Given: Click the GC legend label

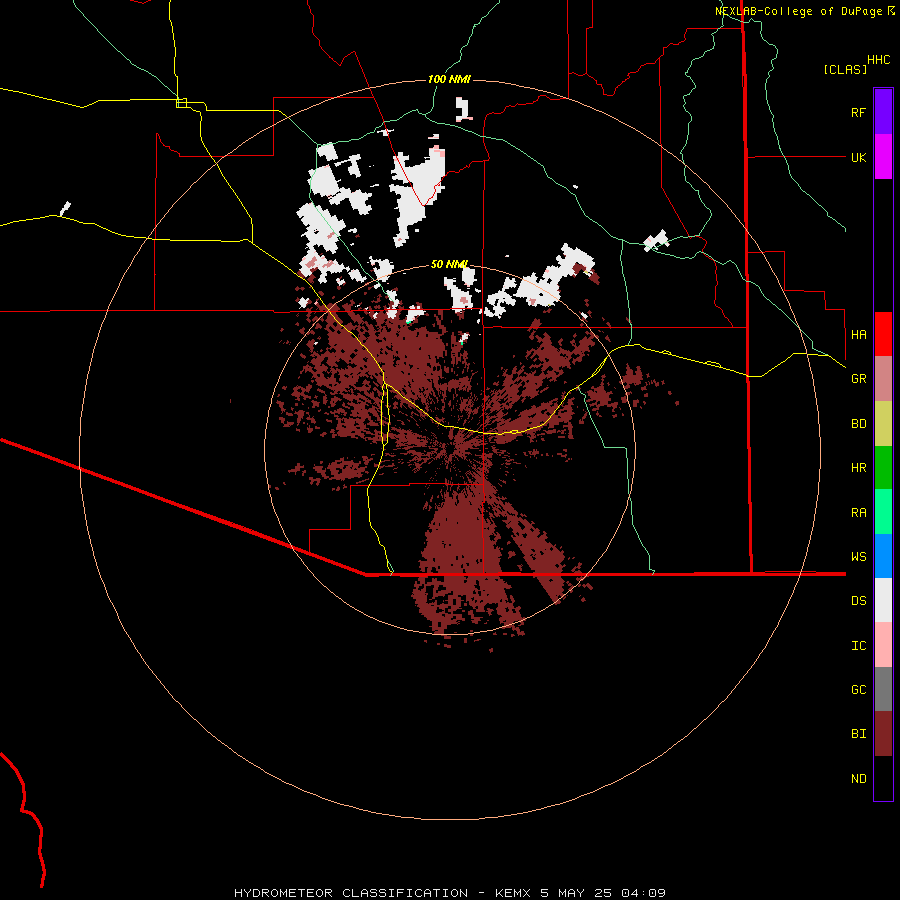Looking at the screenshot, I should click(x=858, y=690).
